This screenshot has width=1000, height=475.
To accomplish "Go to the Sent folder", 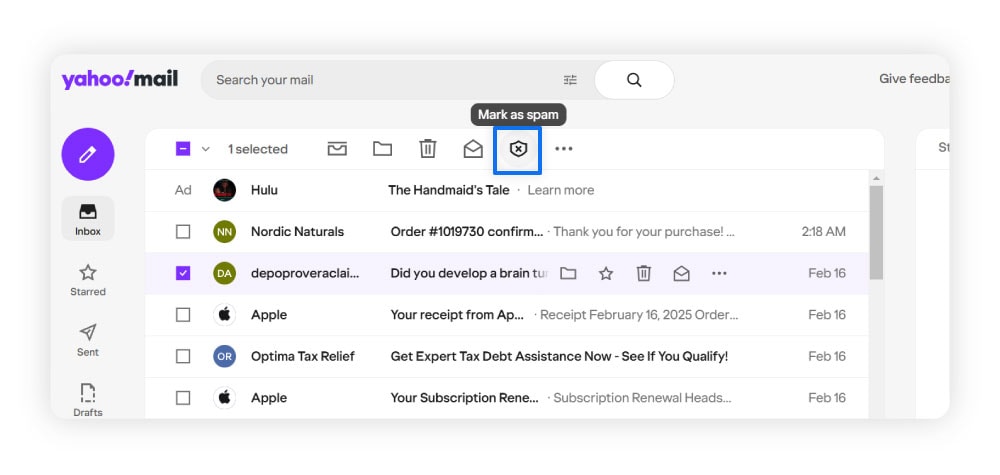I will (88, 340).
